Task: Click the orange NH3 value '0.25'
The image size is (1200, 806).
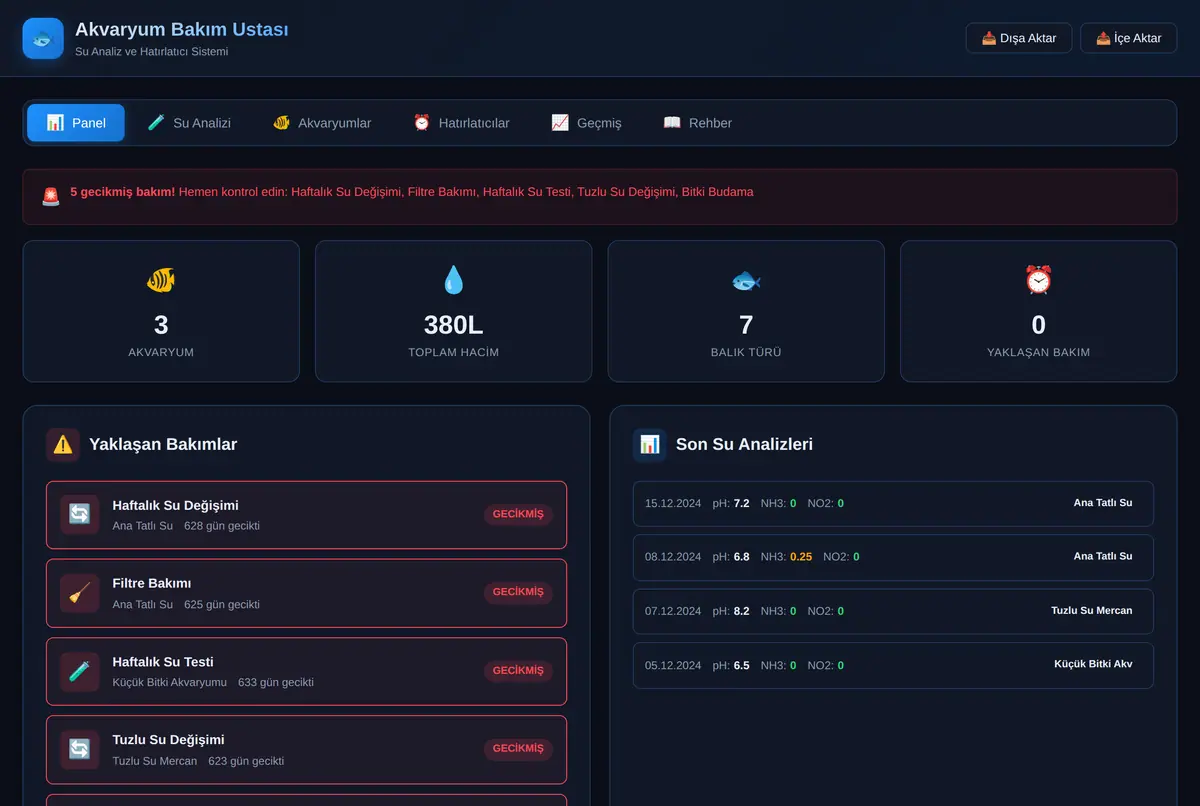Action: point(801,557)
